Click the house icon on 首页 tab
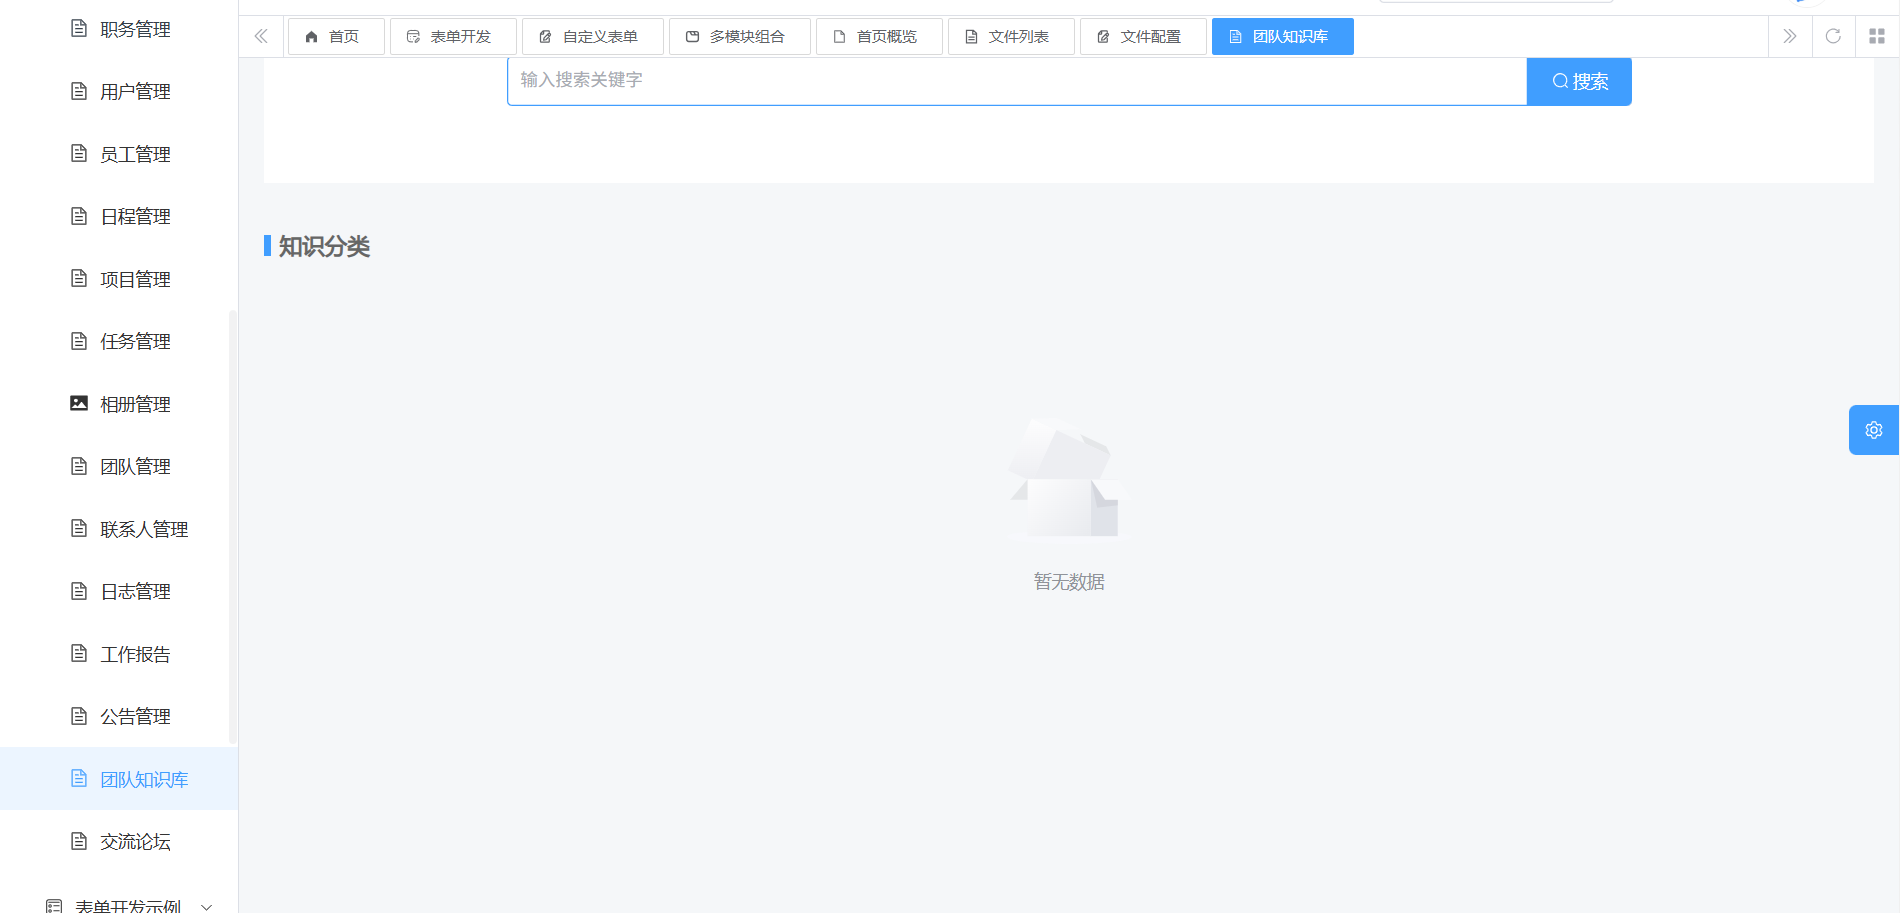 (311, 37)
